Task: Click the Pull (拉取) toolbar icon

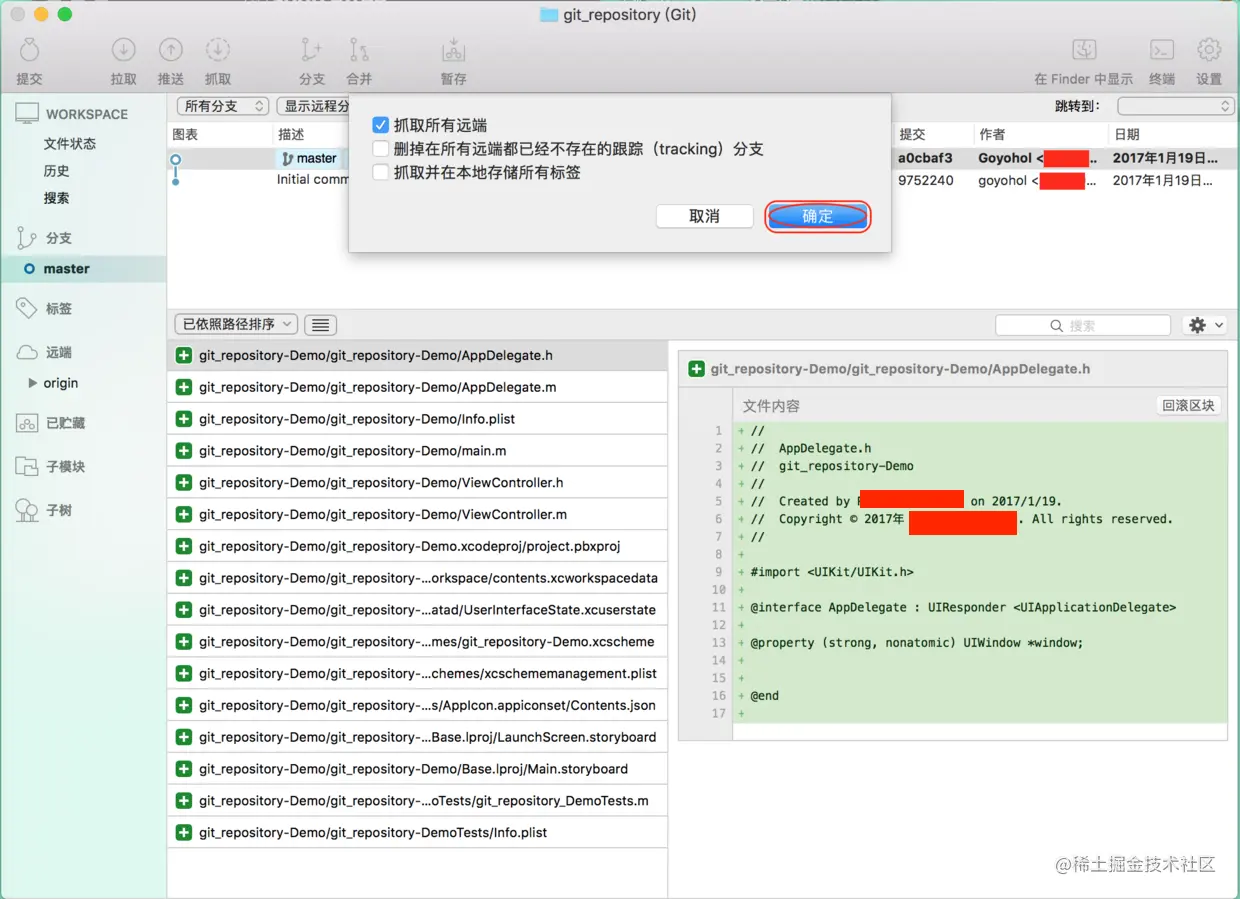Action: (x=124, y=49)
